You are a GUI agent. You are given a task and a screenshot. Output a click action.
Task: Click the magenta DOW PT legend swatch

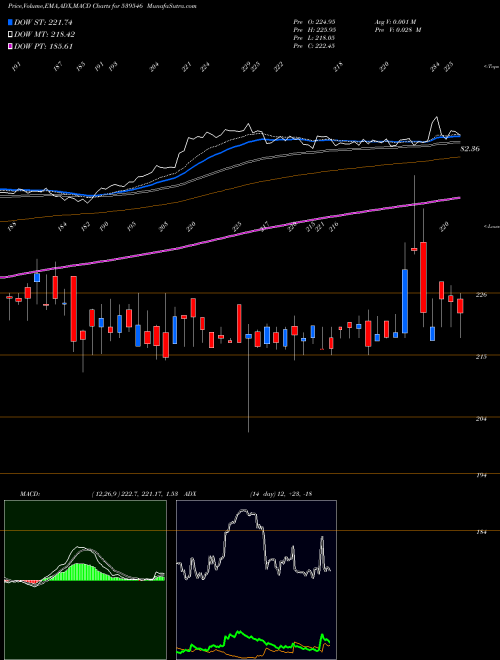[11, 46]
